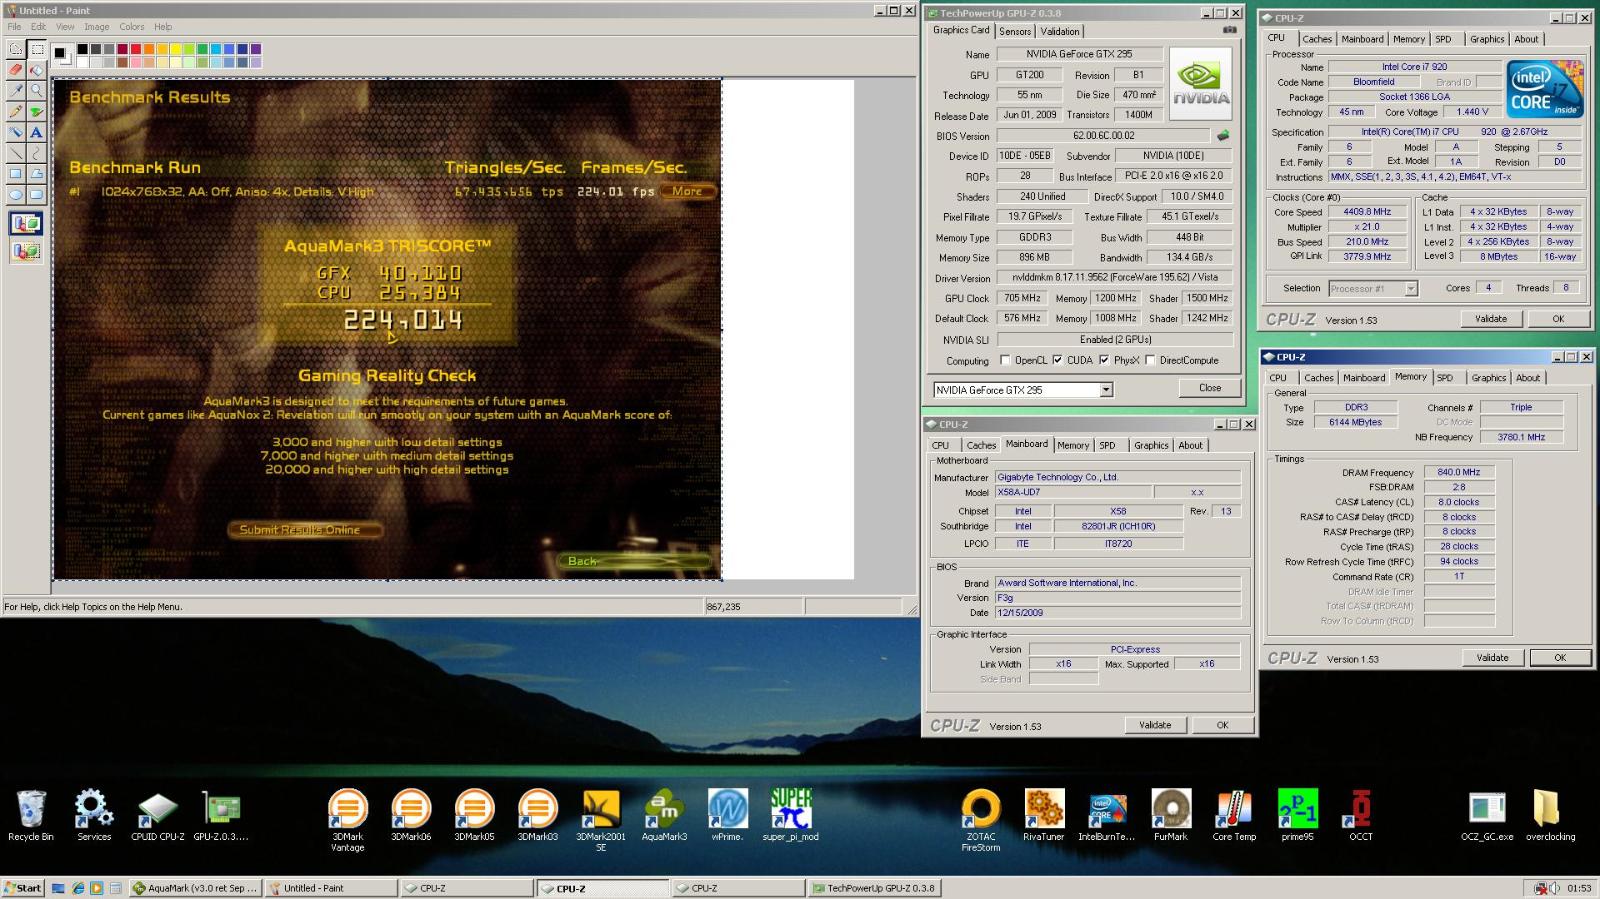Select the Polygon tool in Paint

click(x=37, y=174)
